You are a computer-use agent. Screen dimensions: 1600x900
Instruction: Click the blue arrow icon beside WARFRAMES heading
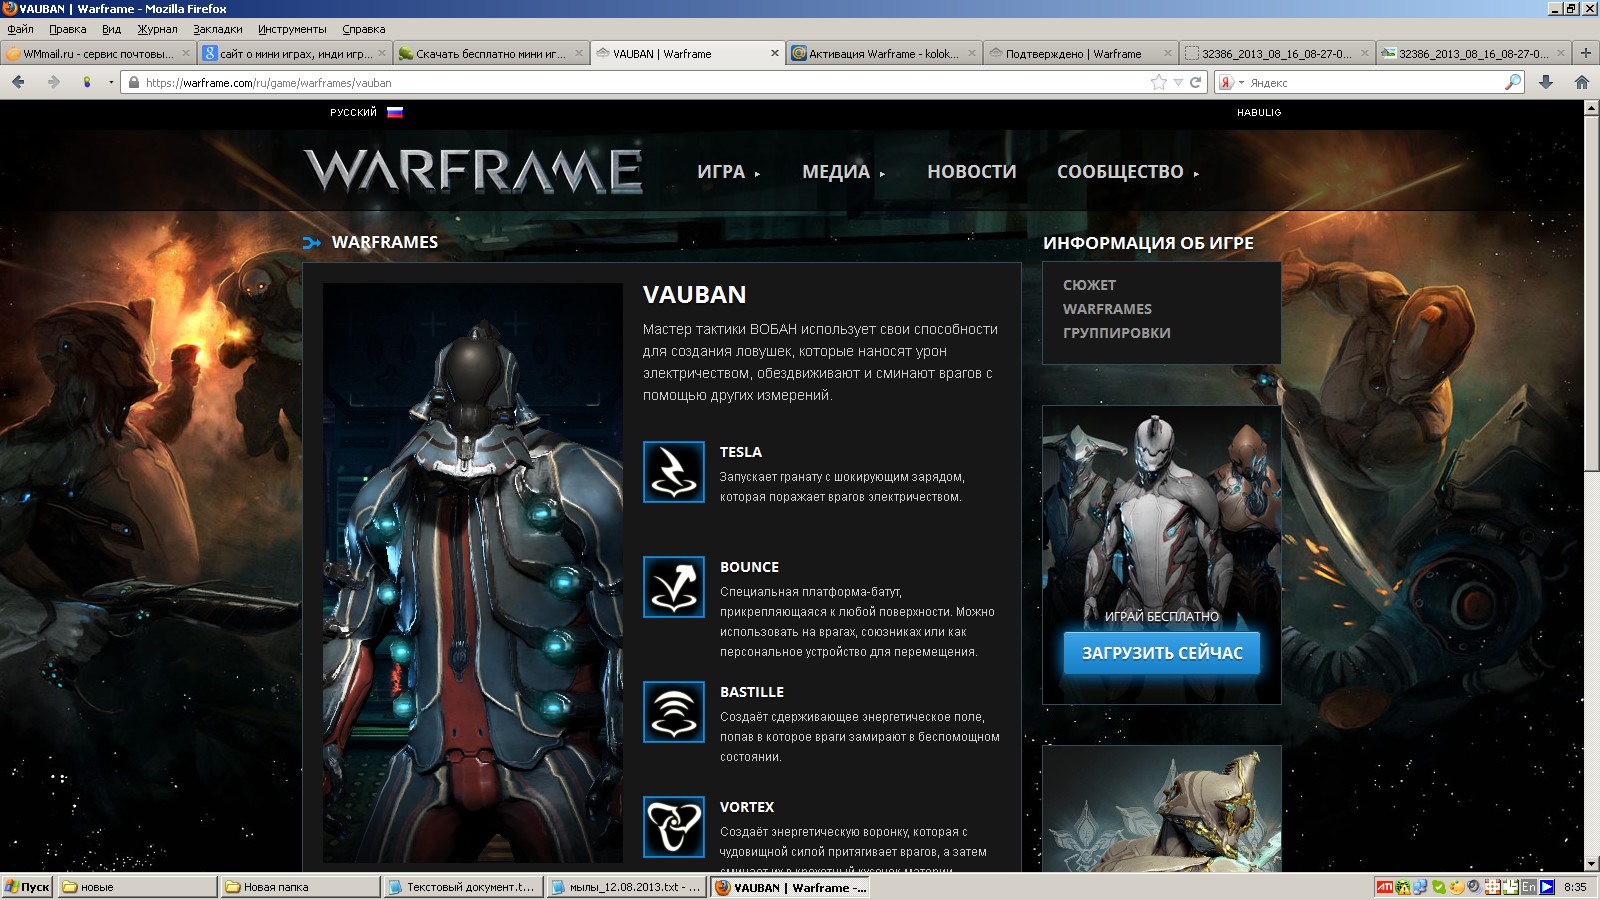312,242
